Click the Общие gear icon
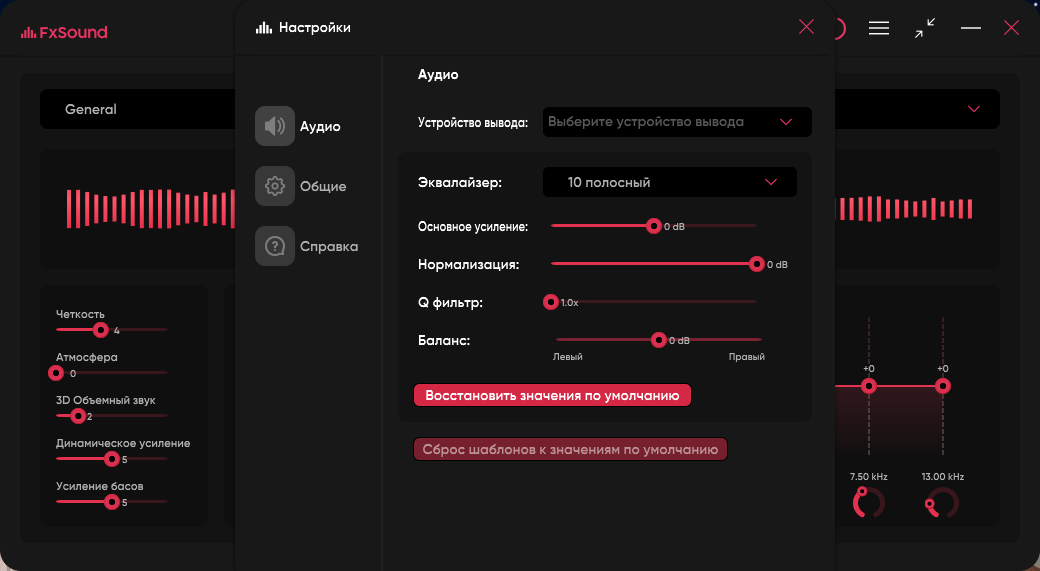Image resolution: width=1040 pixels, height=571 pixels. pos(275,186)
